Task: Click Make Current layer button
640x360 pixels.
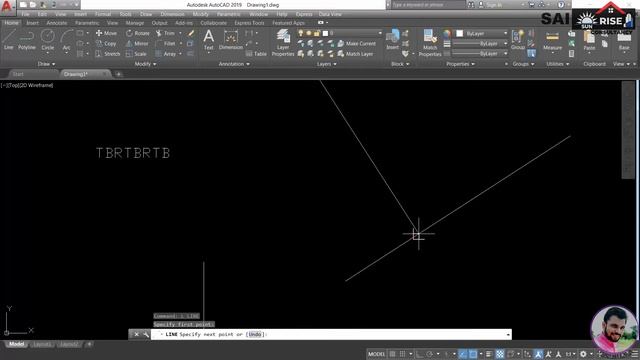Action: 356,43
